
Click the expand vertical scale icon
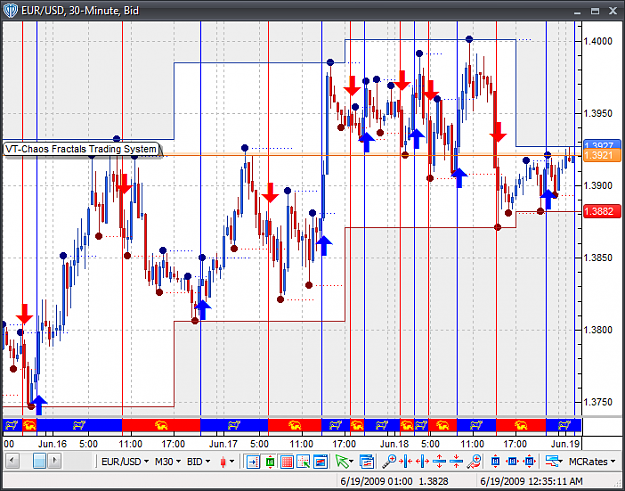click(439, 462)
